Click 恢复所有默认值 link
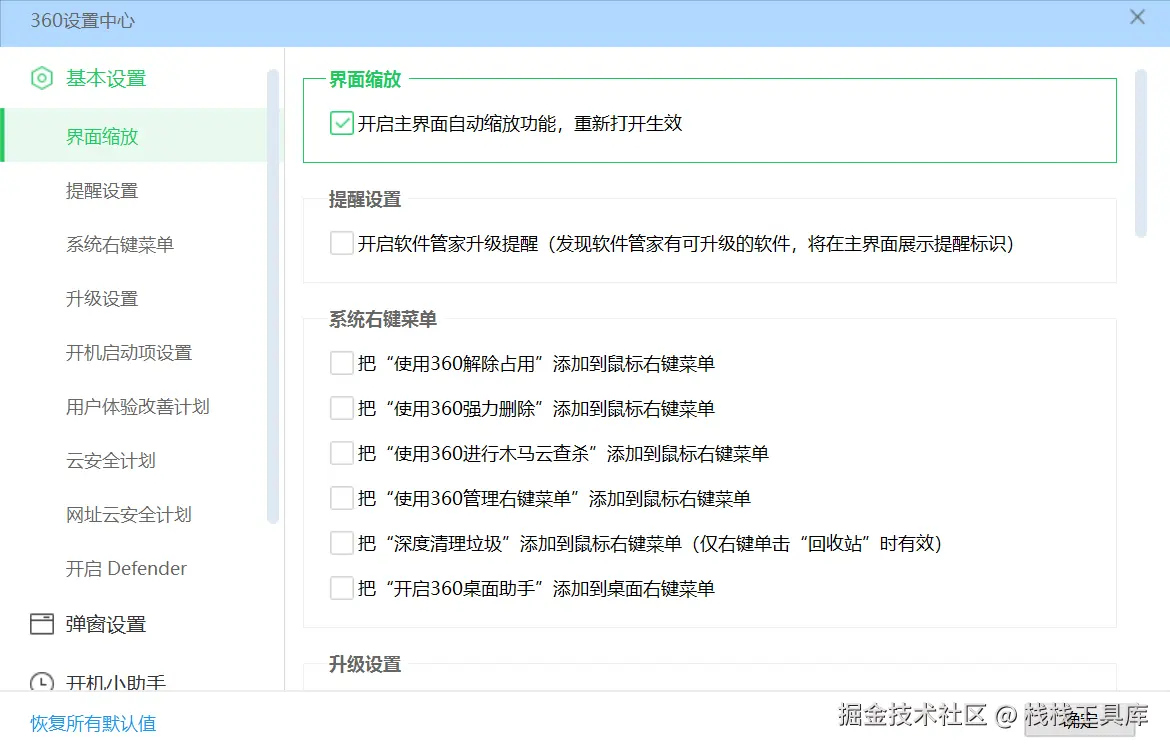 coord(93,723)
